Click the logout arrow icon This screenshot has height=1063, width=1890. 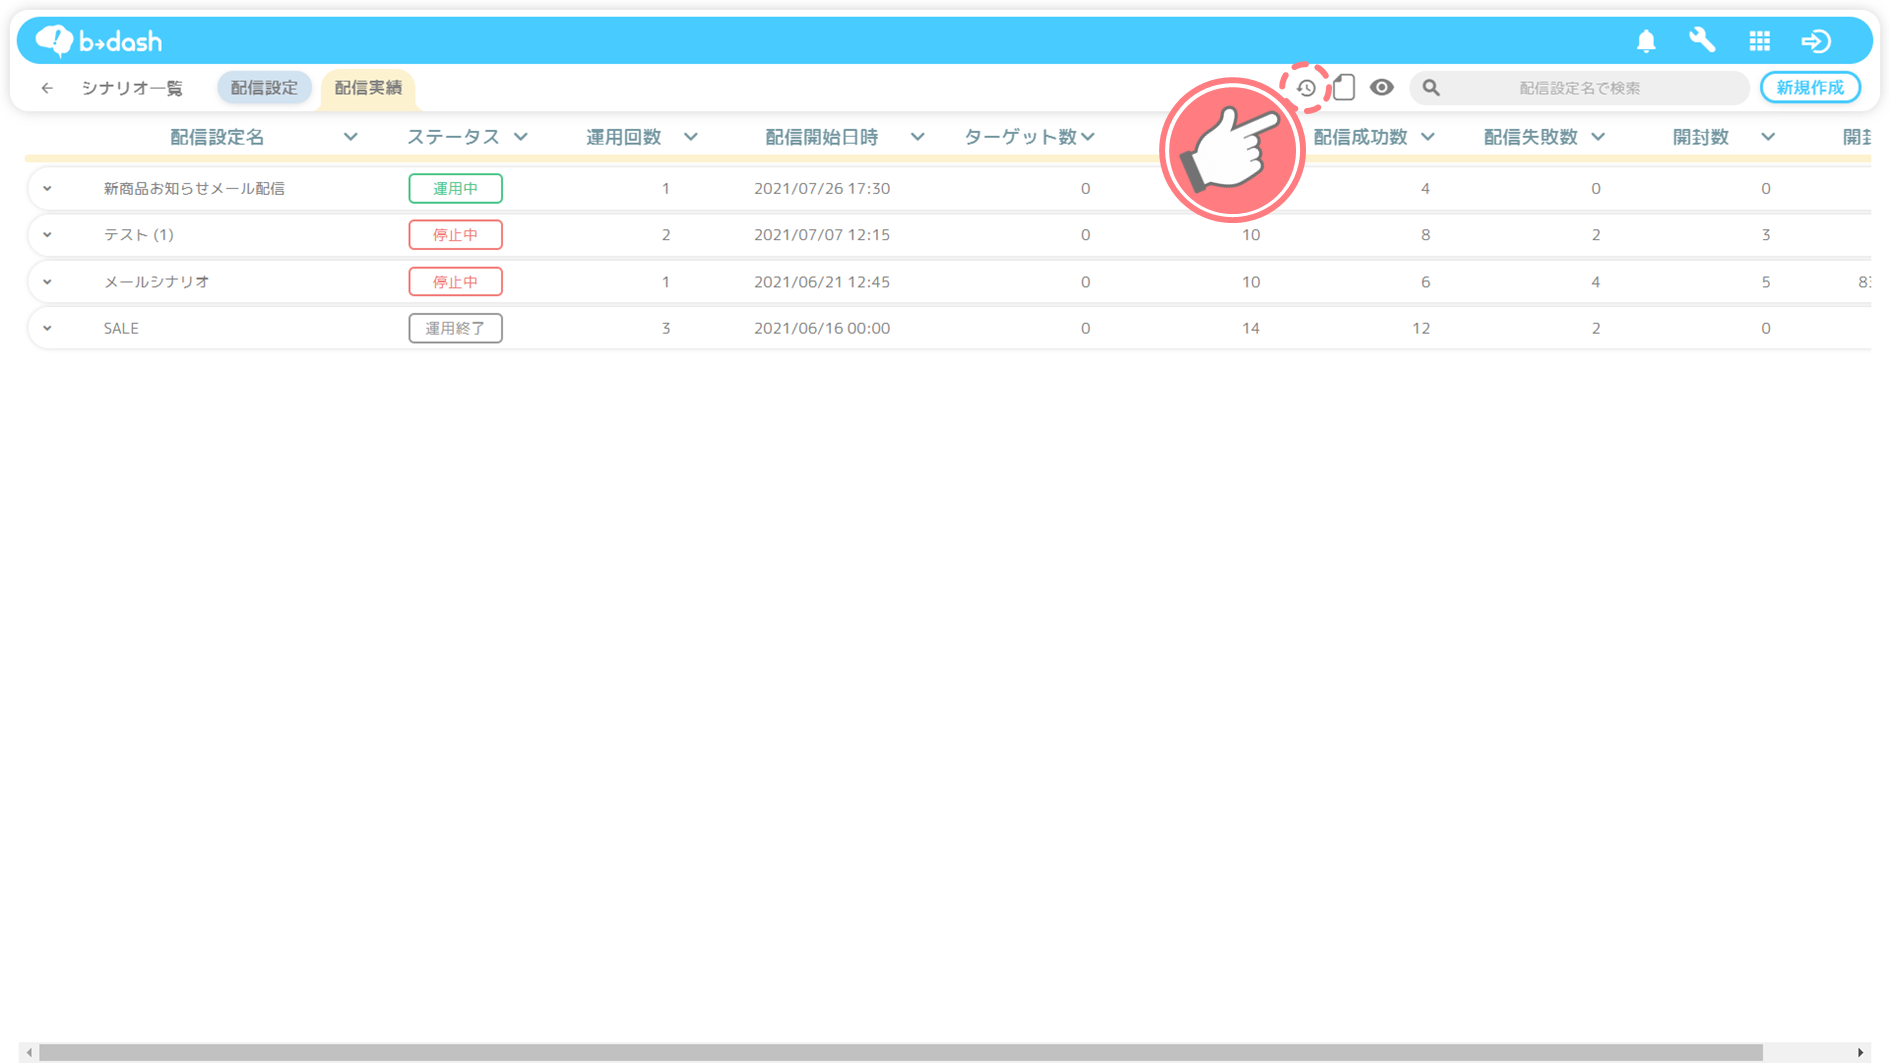click(x=1816, y=41)
